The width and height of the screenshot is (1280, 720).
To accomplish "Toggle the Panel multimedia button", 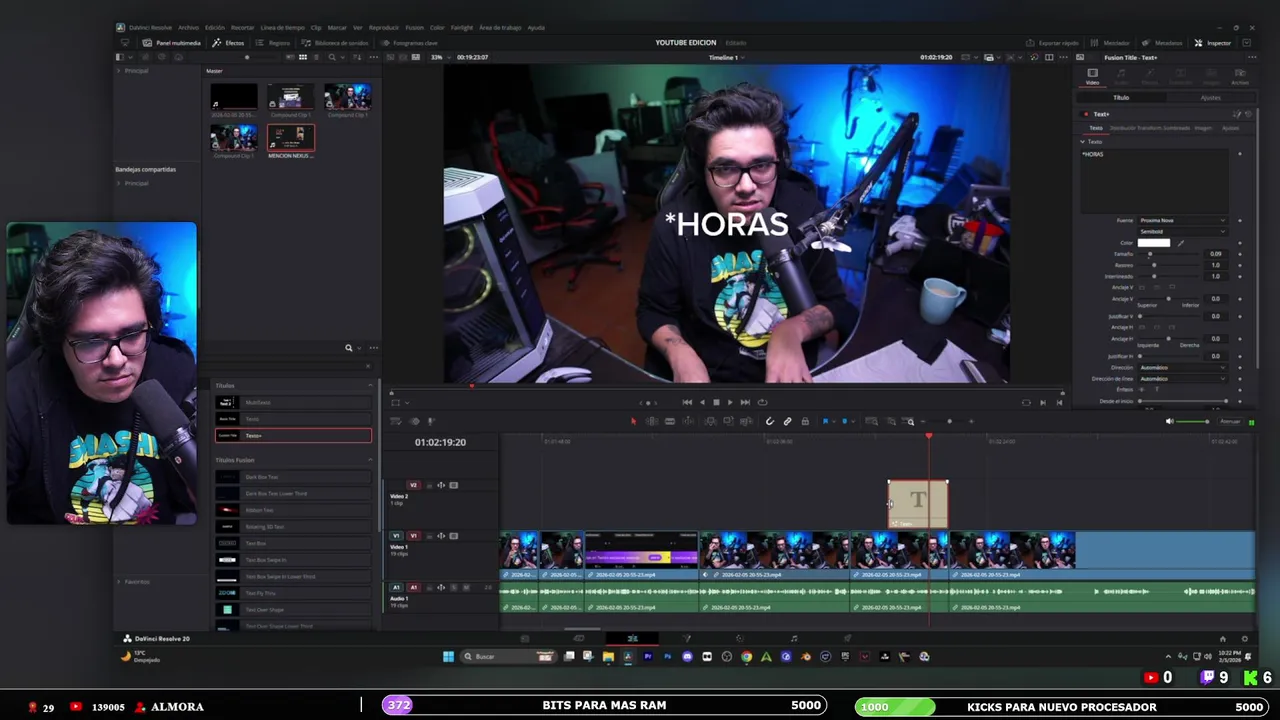I will [x=171, y=43].
